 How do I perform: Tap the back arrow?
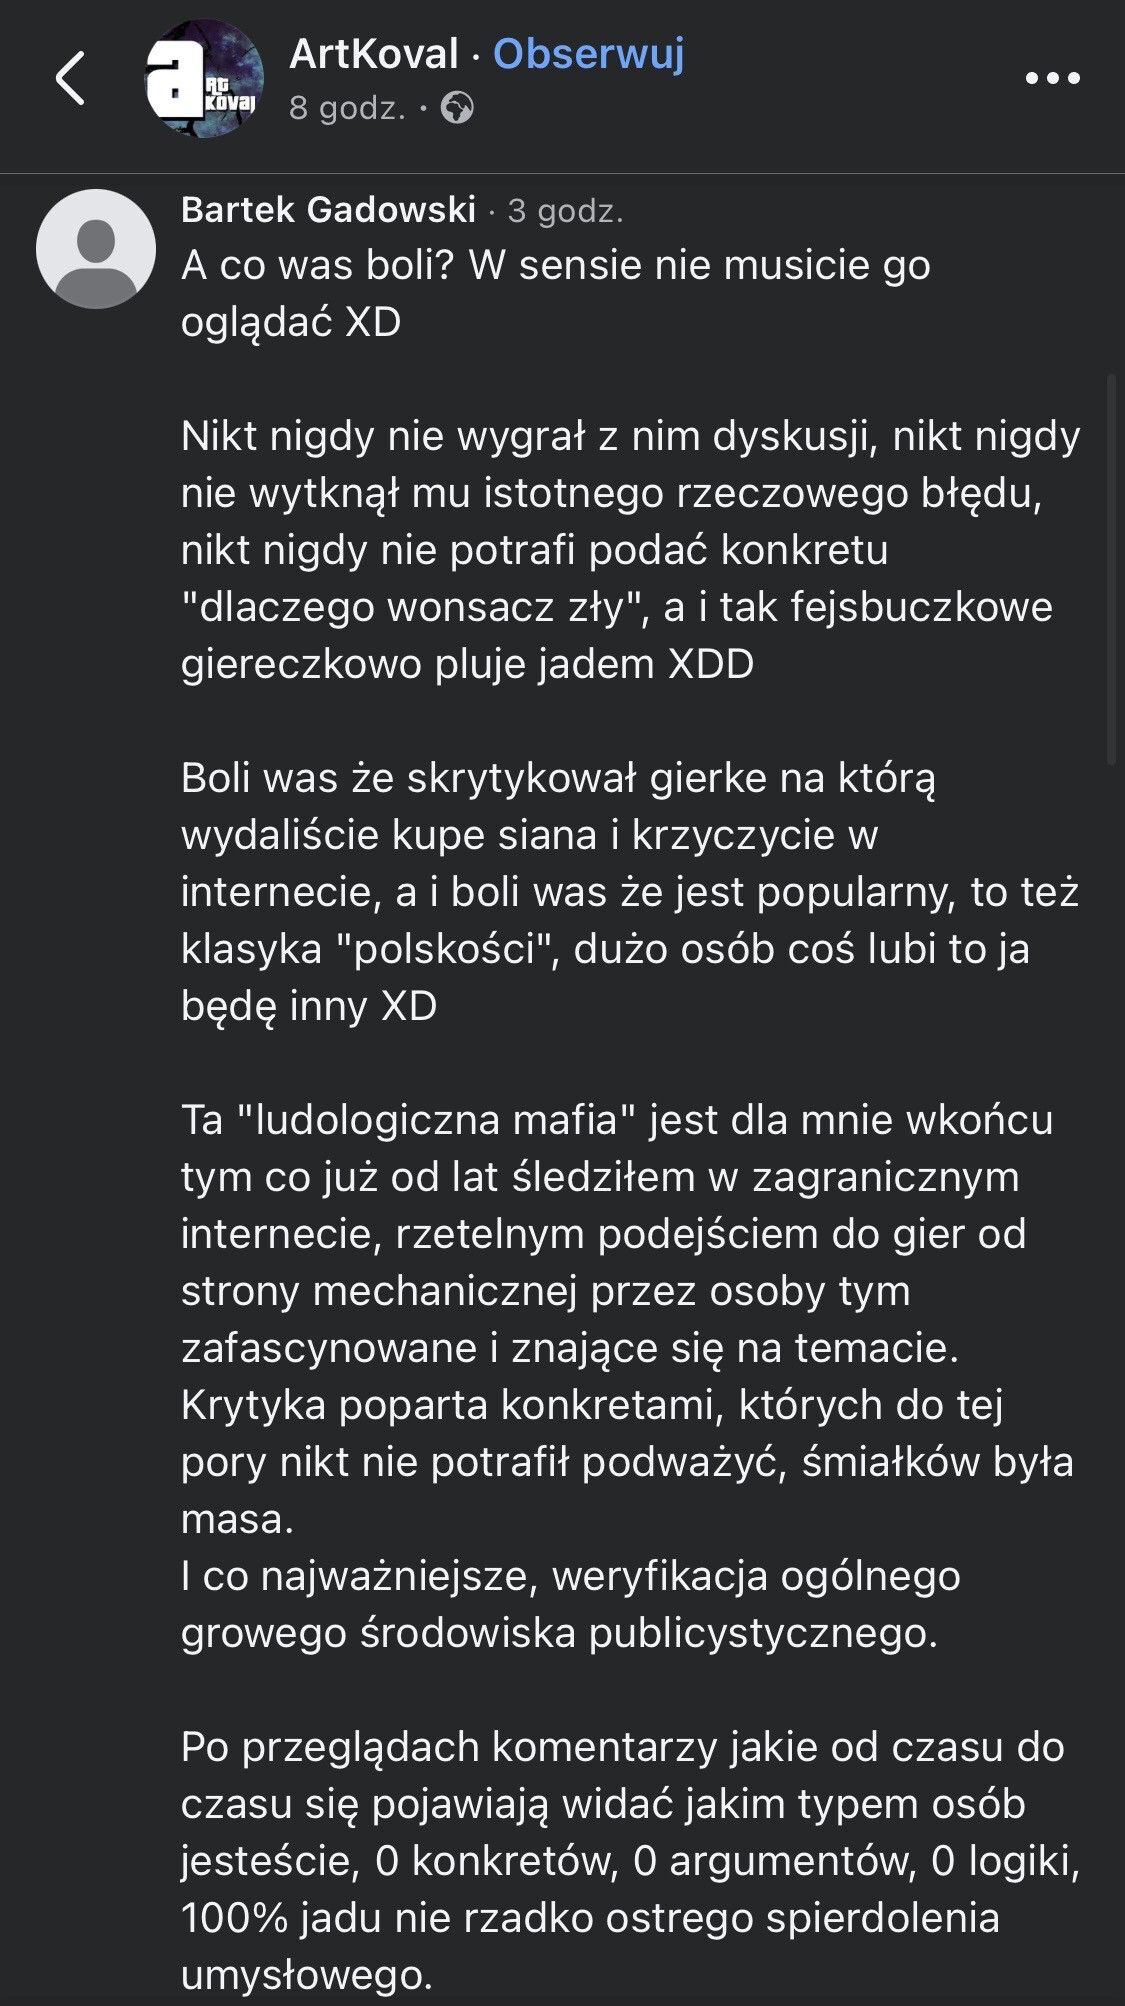coord(70,78)
